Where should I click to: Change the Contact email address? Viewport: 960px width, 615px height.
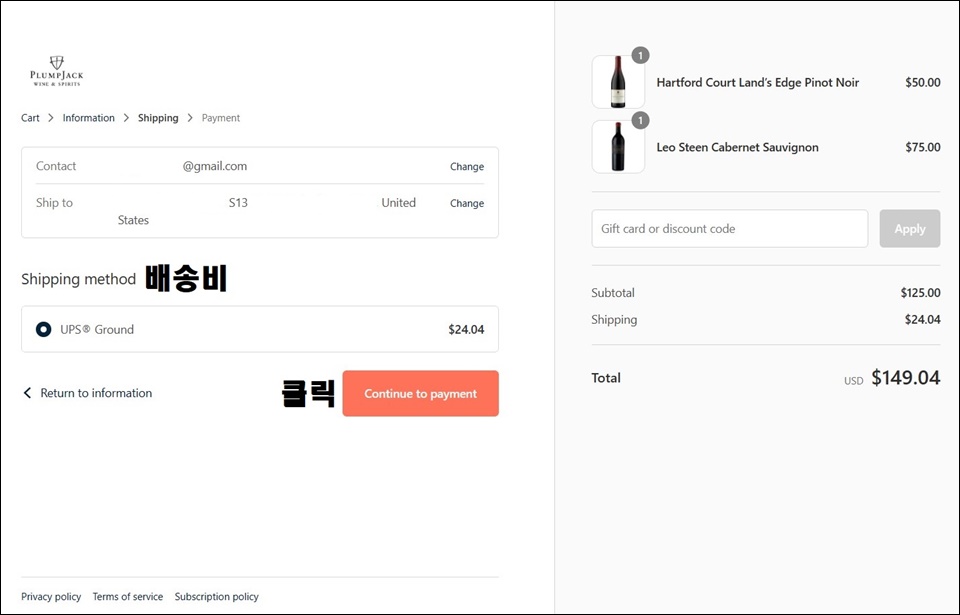[x=467, y=167]
